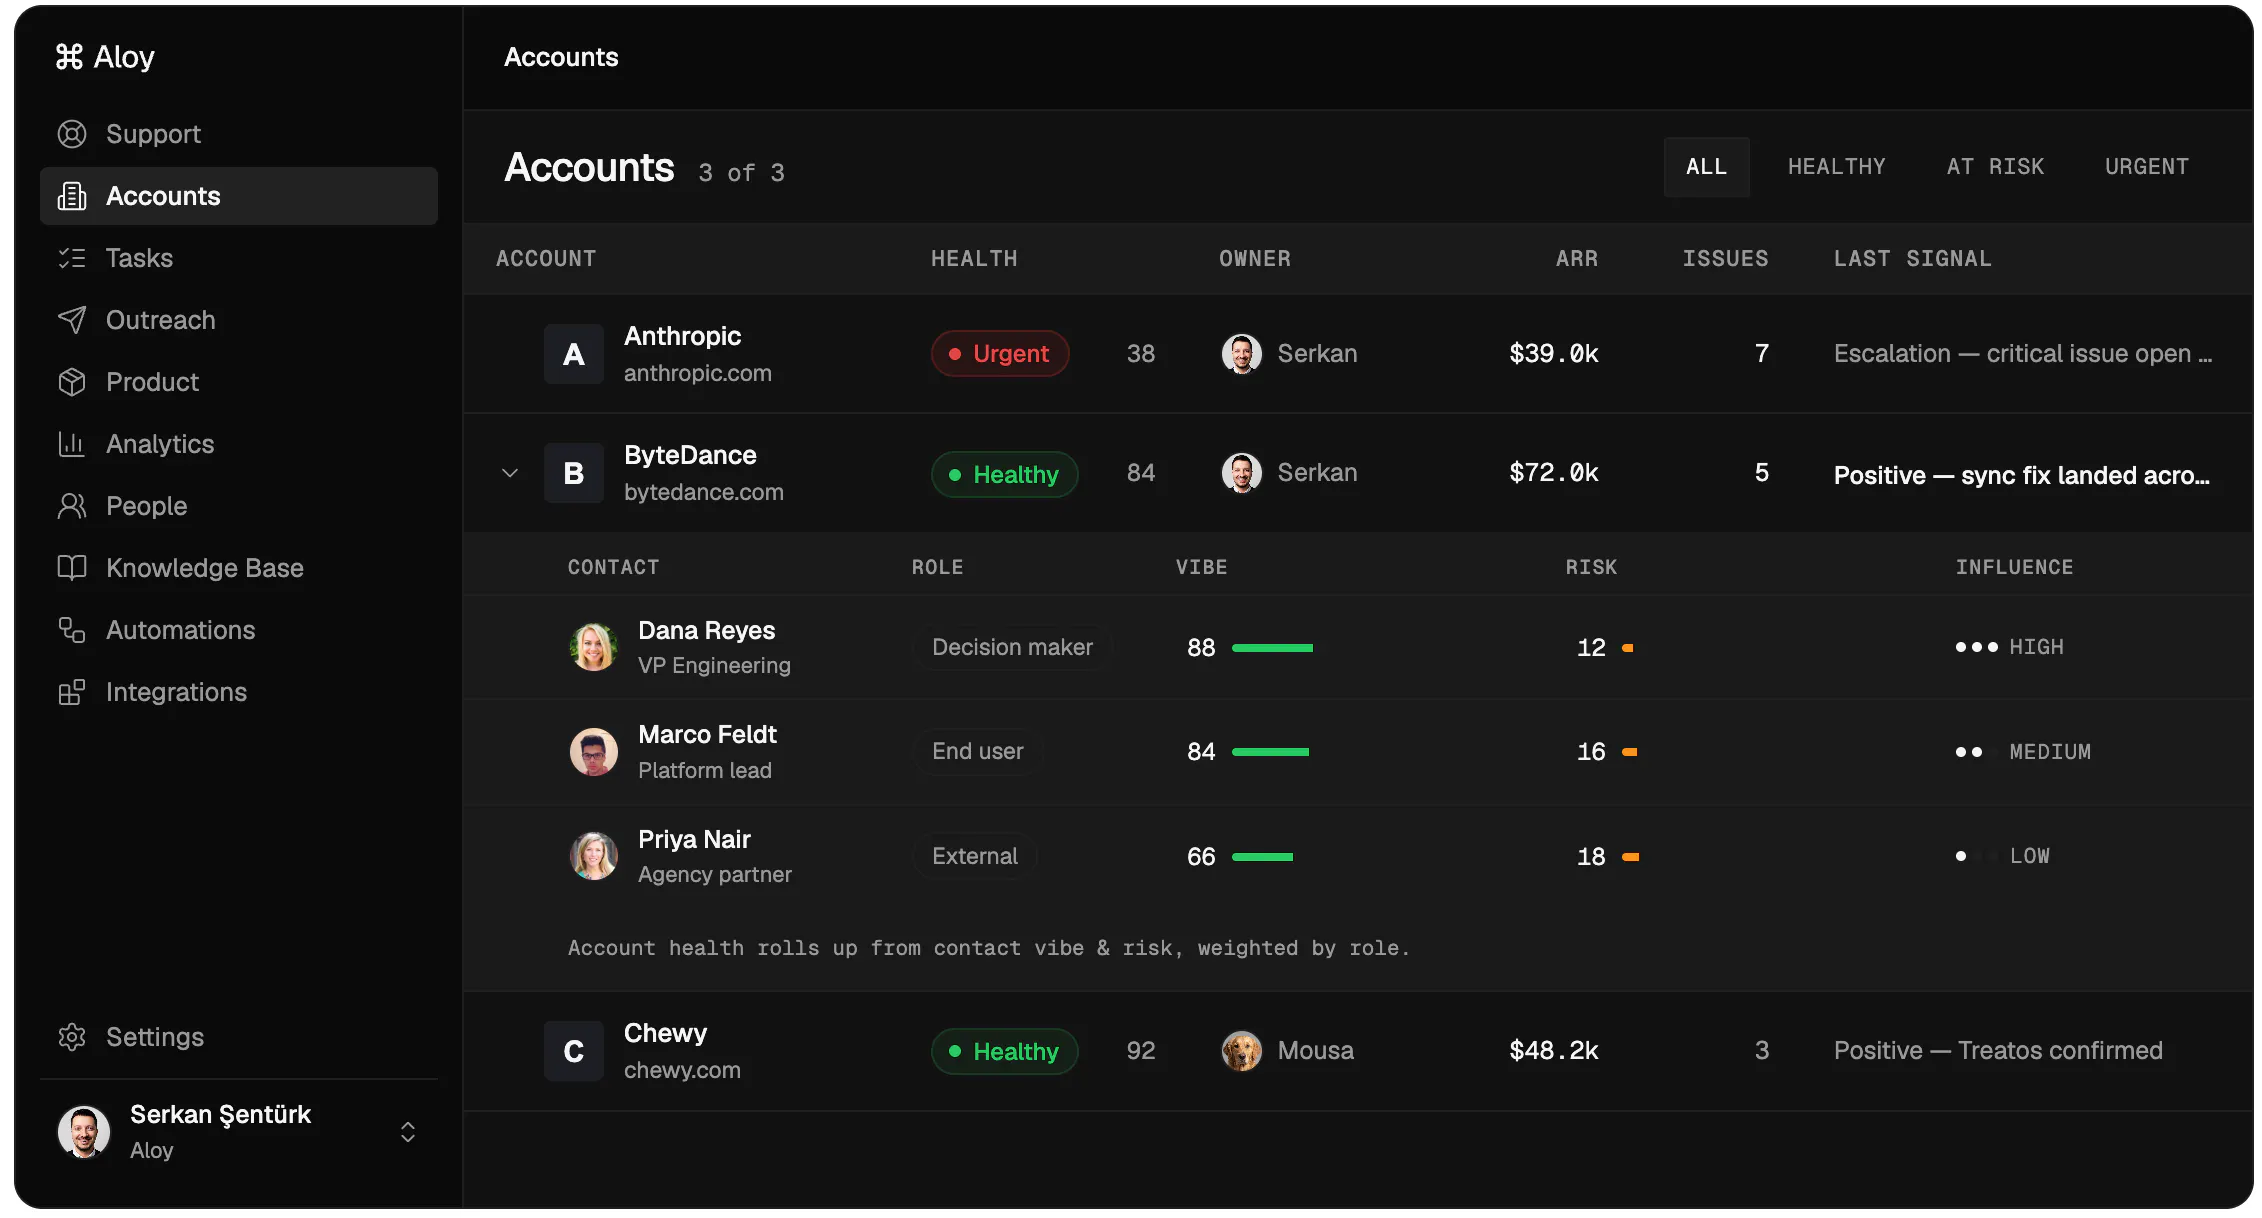Open Tasks via its checklist icon
Screen dimensions: 2262x1218
(x=72, y=258)
